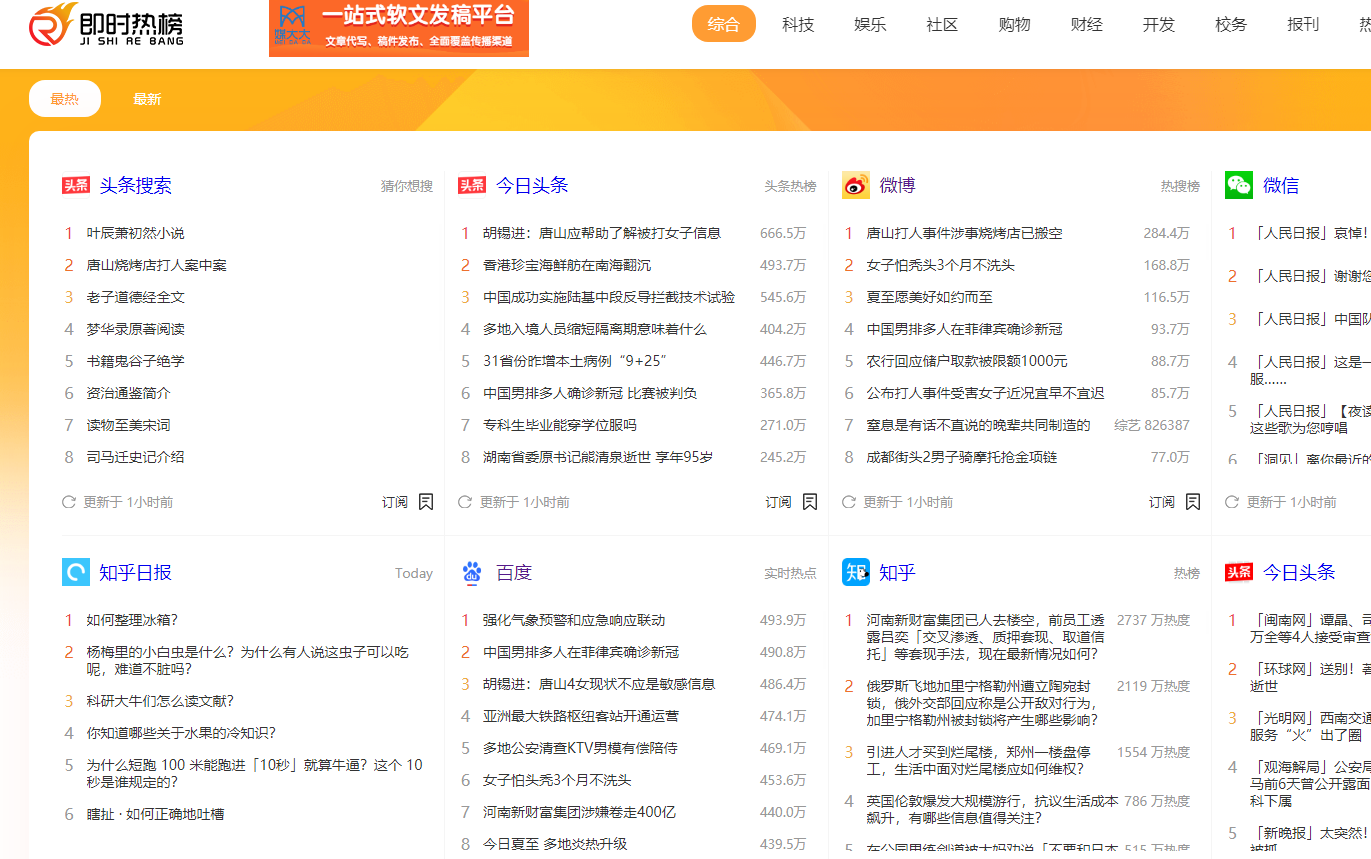Open 专科生毕业能穿学位服吗 headline
This screenshot has height=859, width=1371.
pyautogui.click(x=560, y=425)
